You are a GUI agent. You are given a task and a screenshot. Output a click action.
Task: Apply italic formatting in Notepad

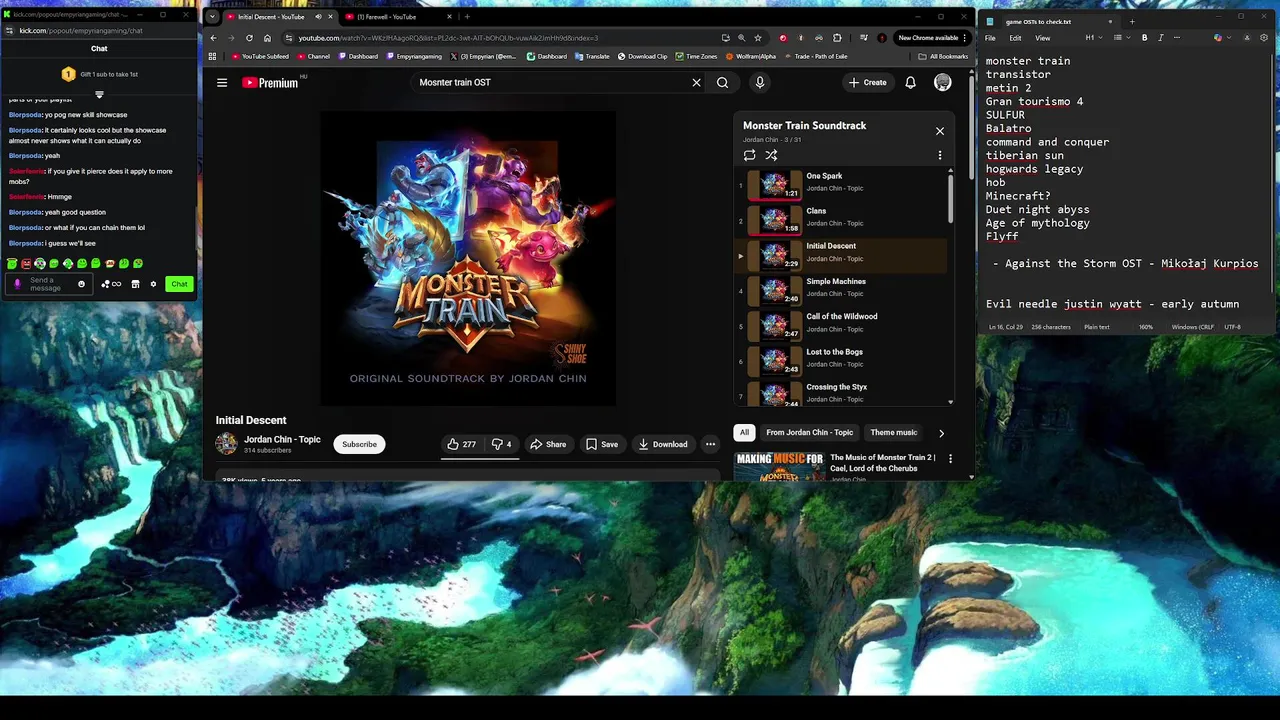(1161, 38)
